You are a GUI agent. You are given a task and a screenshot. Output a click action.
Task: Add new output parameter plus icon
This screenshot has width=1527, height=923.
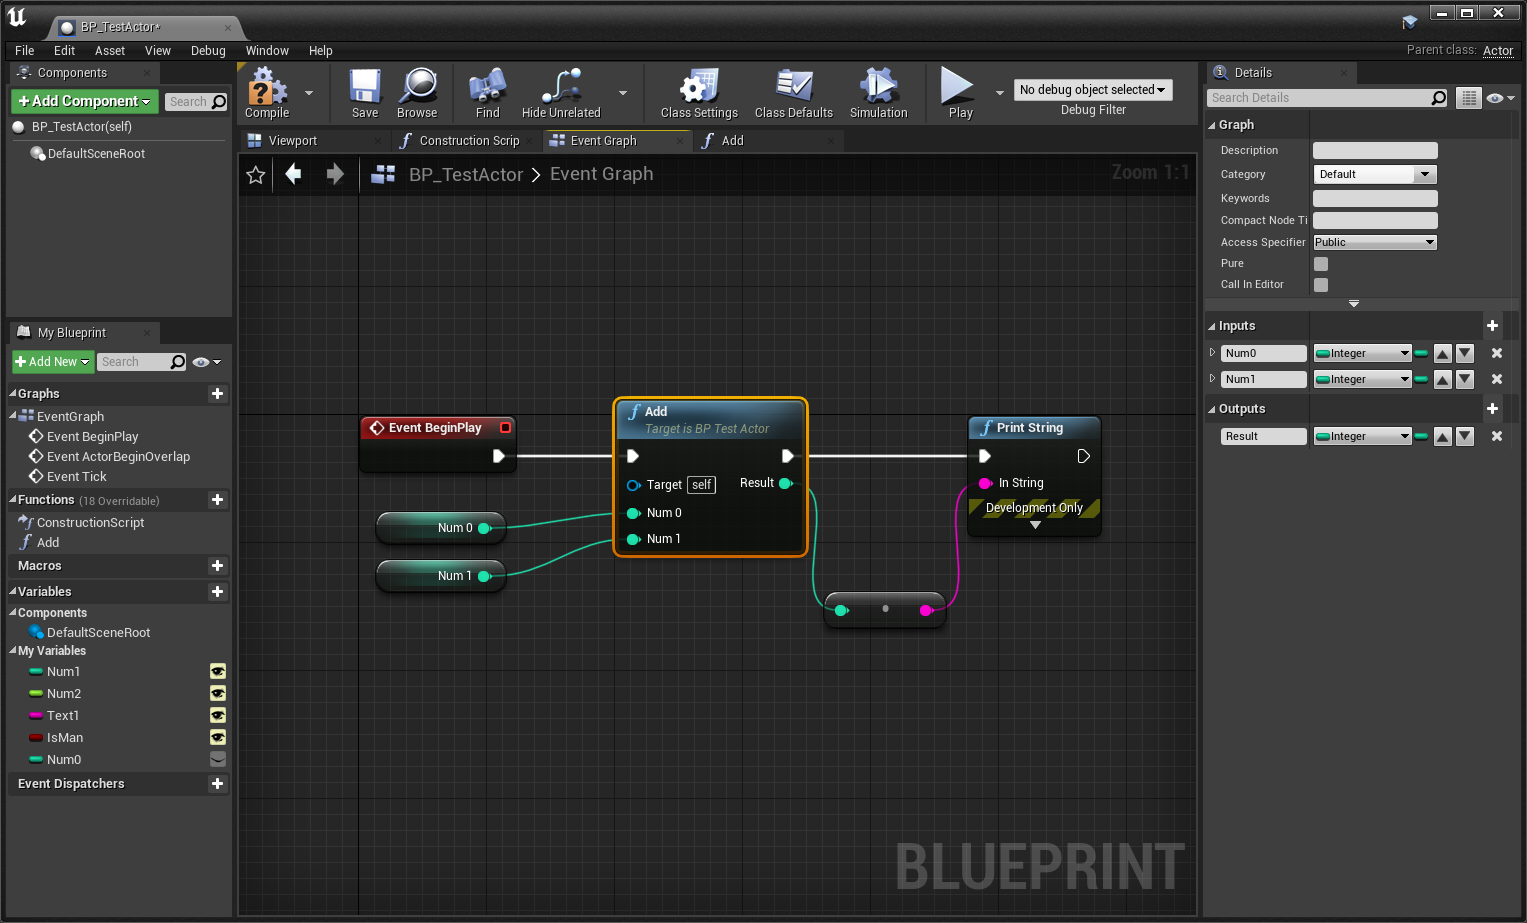(x=1492, y=409)
